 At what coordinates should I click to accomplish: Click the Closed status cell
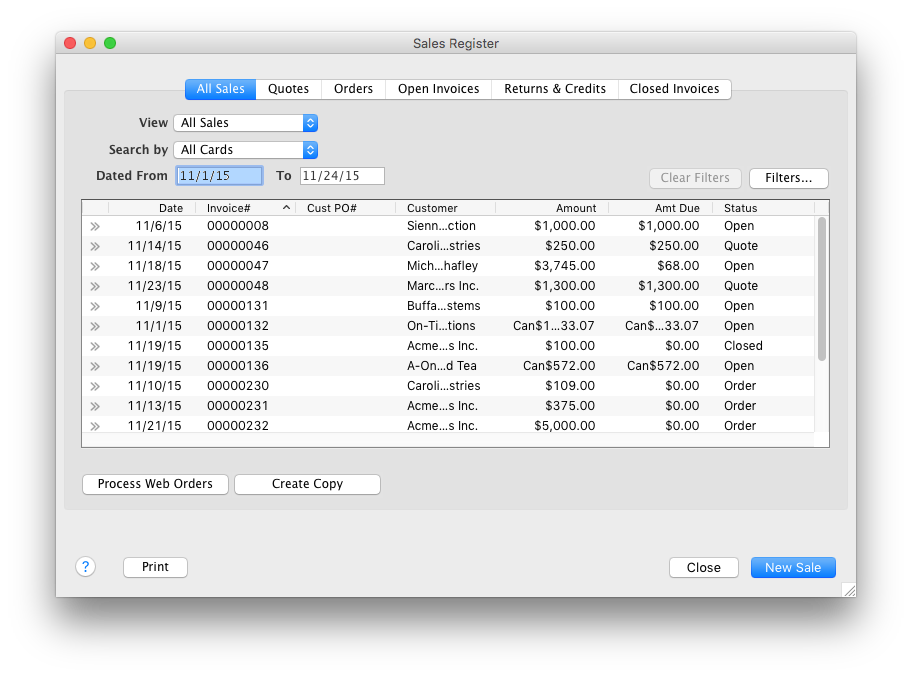pyautogui.click(x=743, y=346)
